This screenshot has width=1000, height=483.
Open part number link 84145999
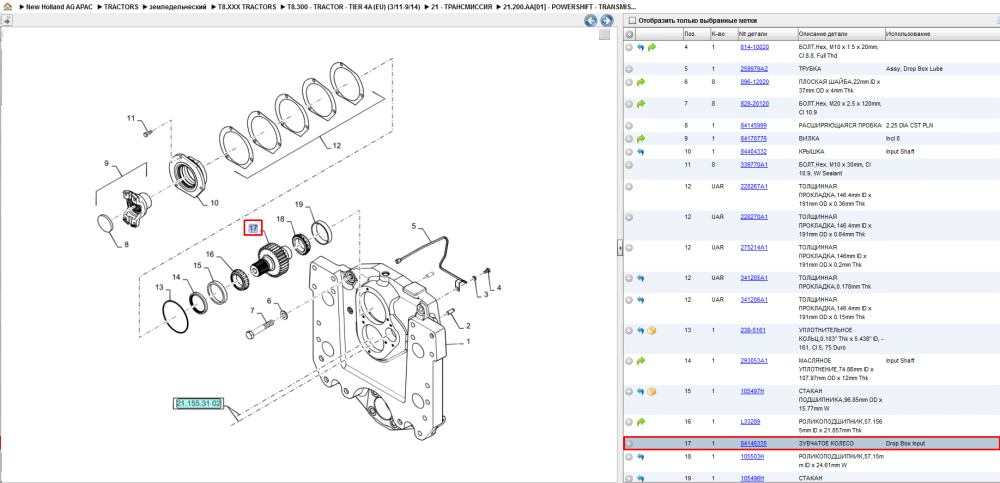[x=753, y=126]
